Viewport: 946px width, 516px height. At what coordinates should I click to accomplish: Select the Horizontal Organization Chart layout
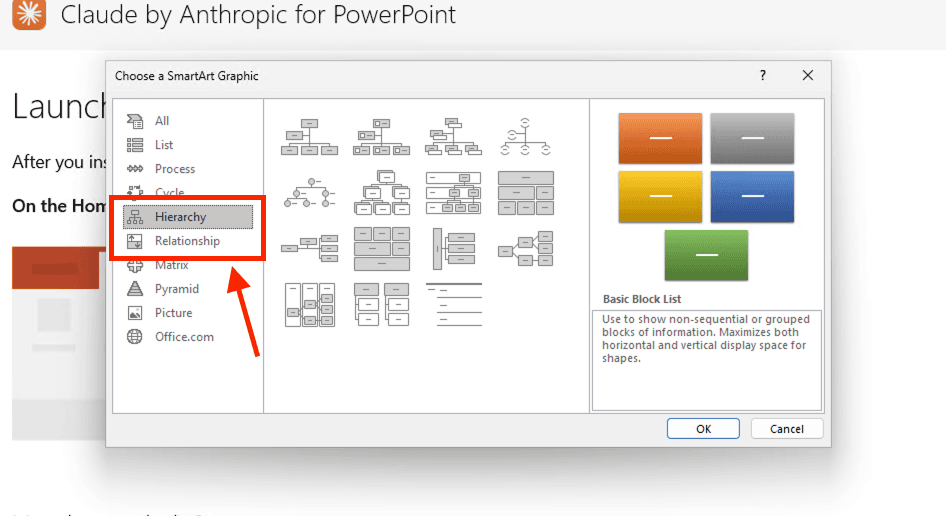[310, 248]
